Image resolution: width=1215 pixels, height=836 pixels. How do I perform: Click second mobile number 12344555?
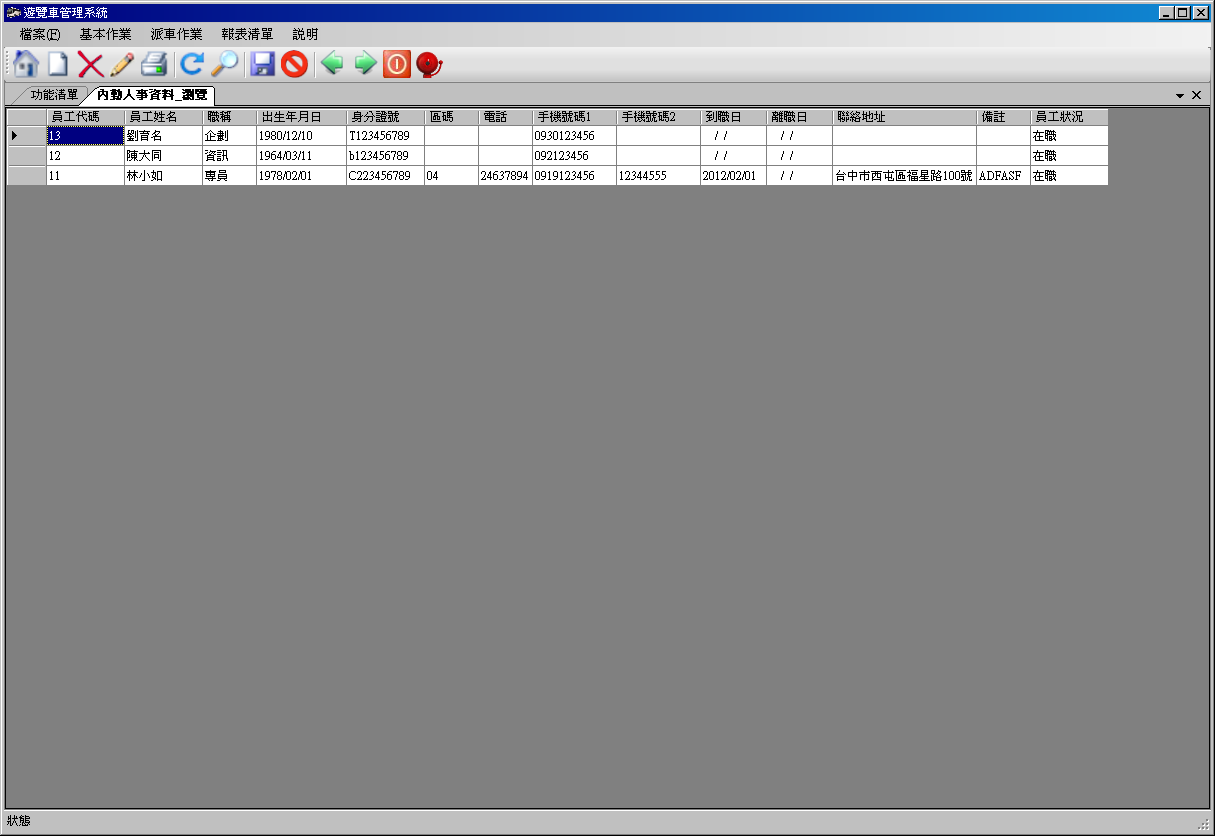click(x=658, y=175)
